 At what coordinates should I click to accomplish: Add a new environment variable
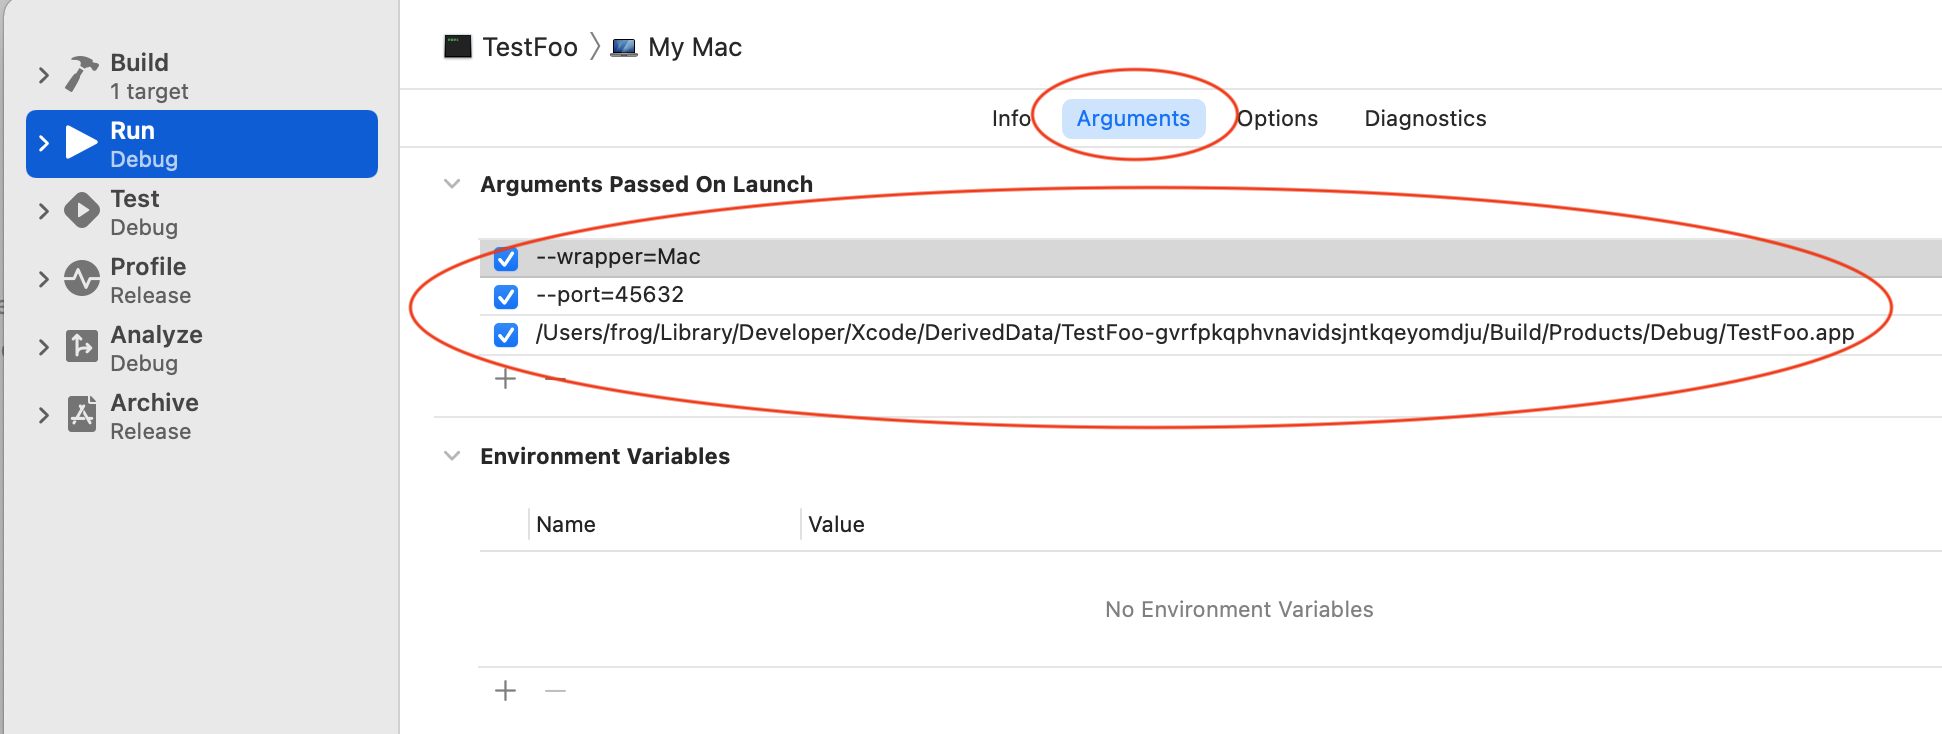[506, 691]
